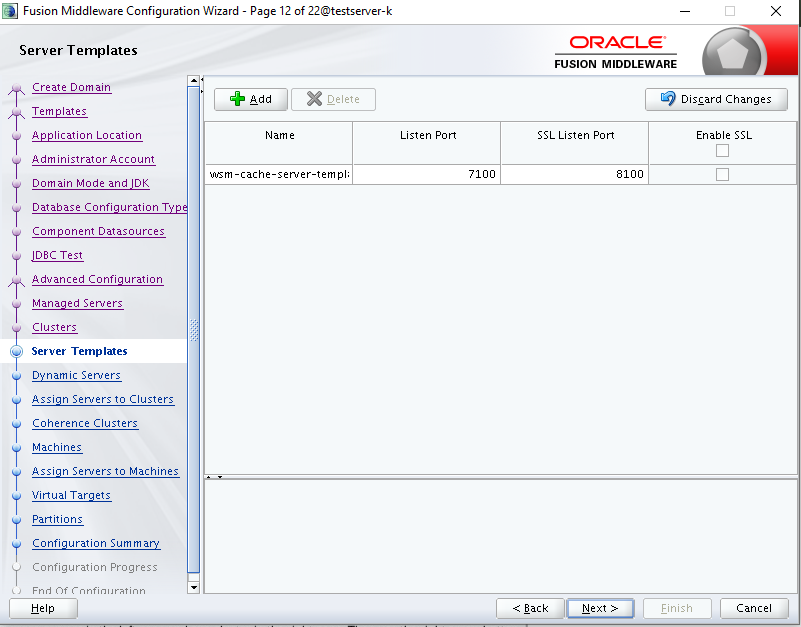Go to Assign Servers to Machines step
This screenshot has height=627, width=801.
[105, 472]
